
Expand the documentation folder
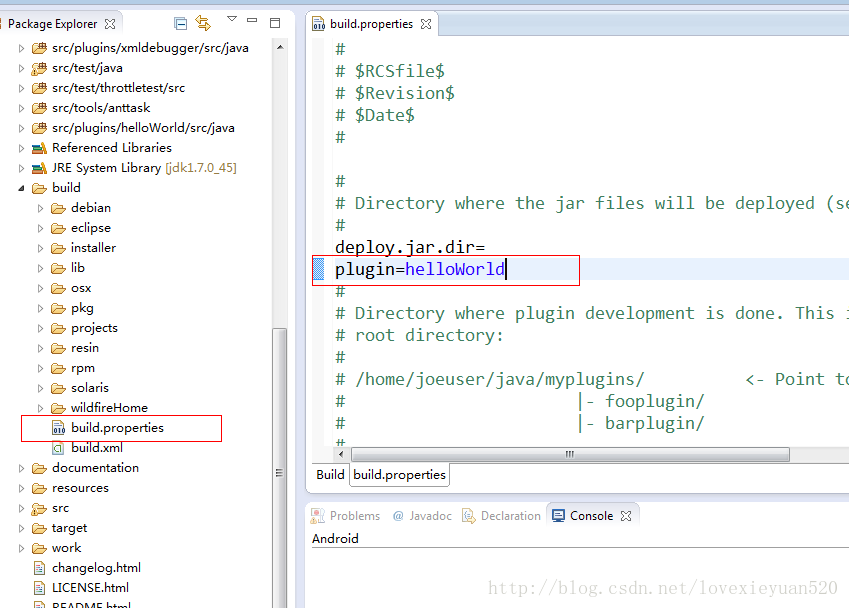click(x=21, y=468)
